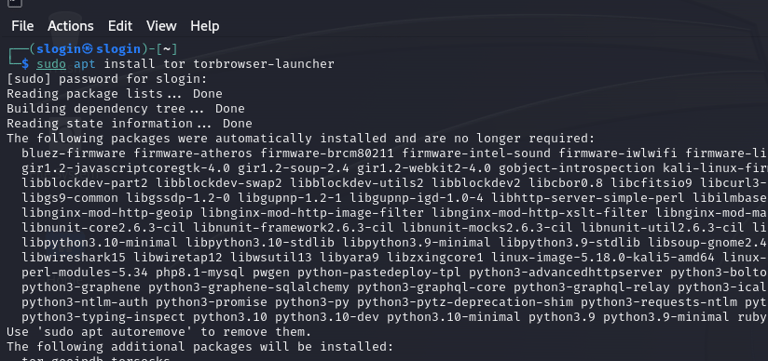Click the word apt in command line
This screenshot has width=768, height=361.
[x=85, y=64]
